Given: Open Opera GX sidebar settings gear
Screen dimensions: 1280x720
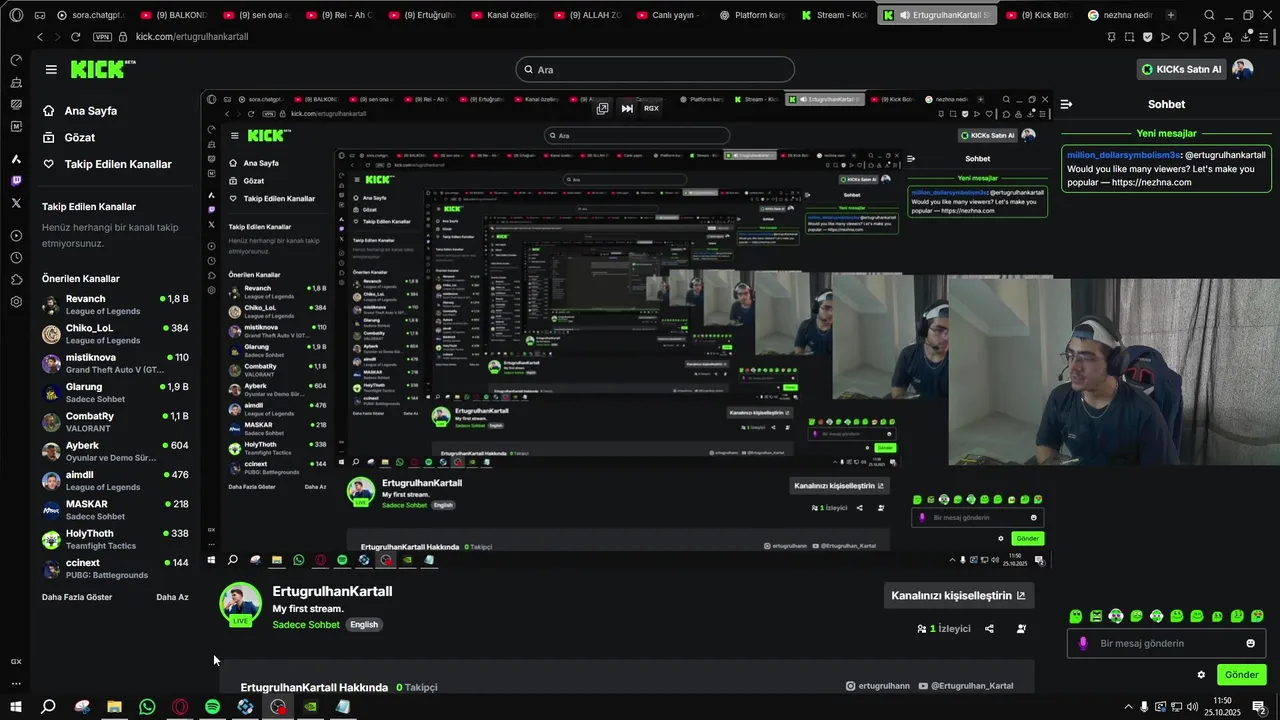Looking at the screenshot, I should click(x=16, y=302).
